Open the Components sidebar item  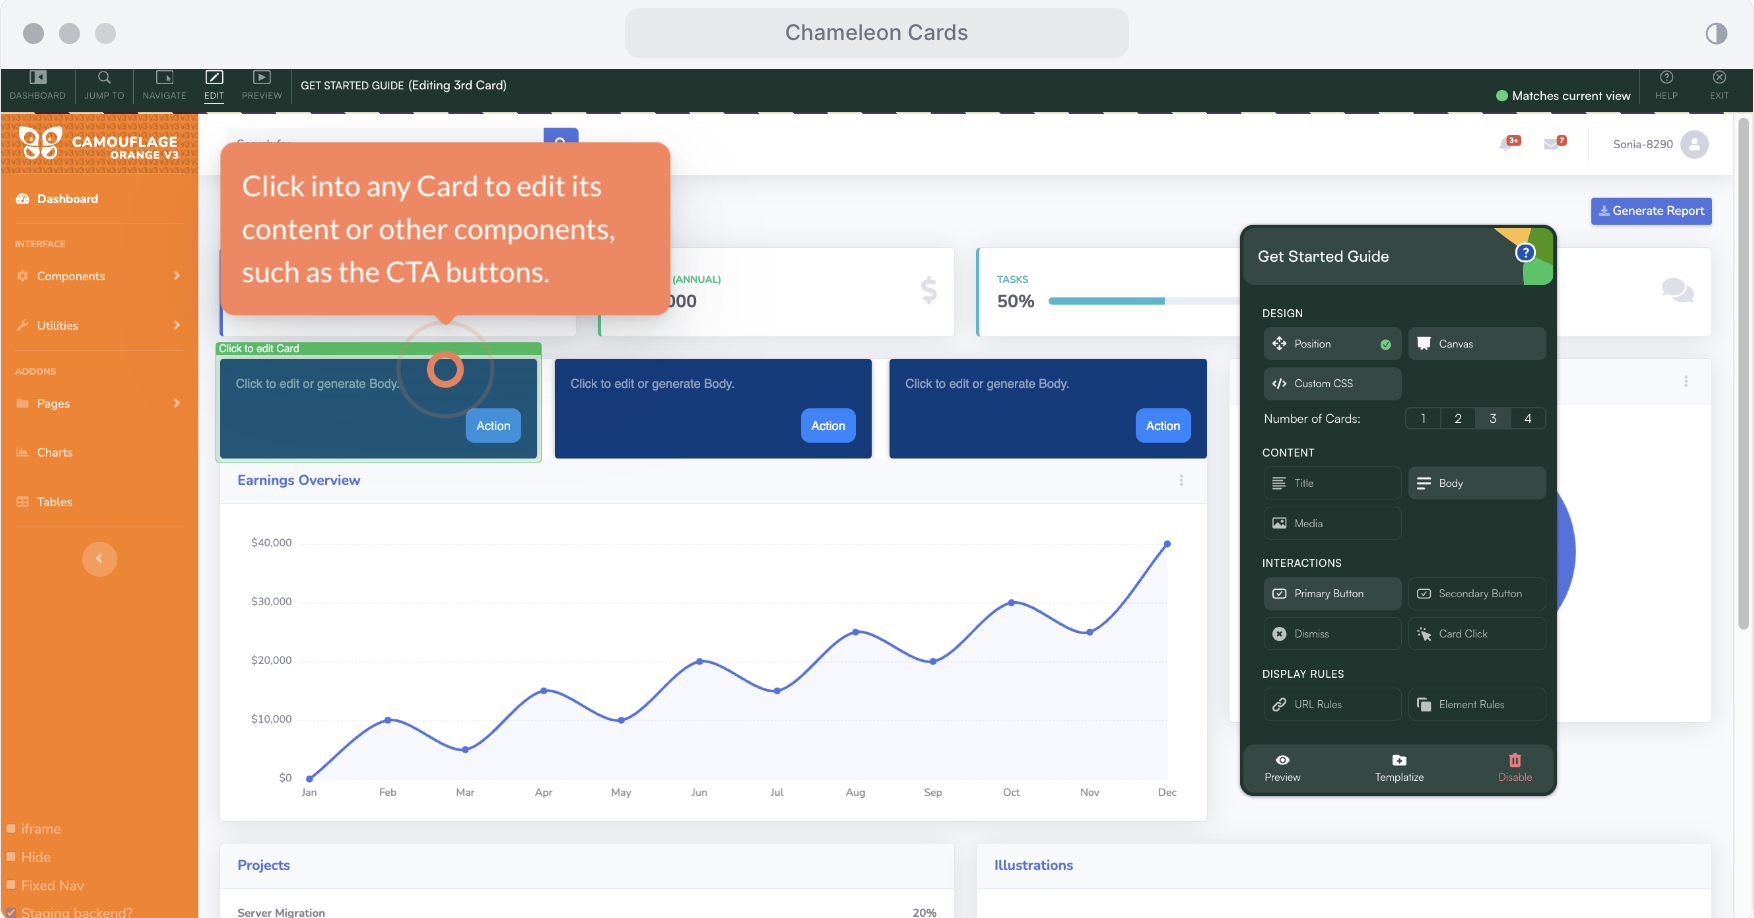point(99,276)
